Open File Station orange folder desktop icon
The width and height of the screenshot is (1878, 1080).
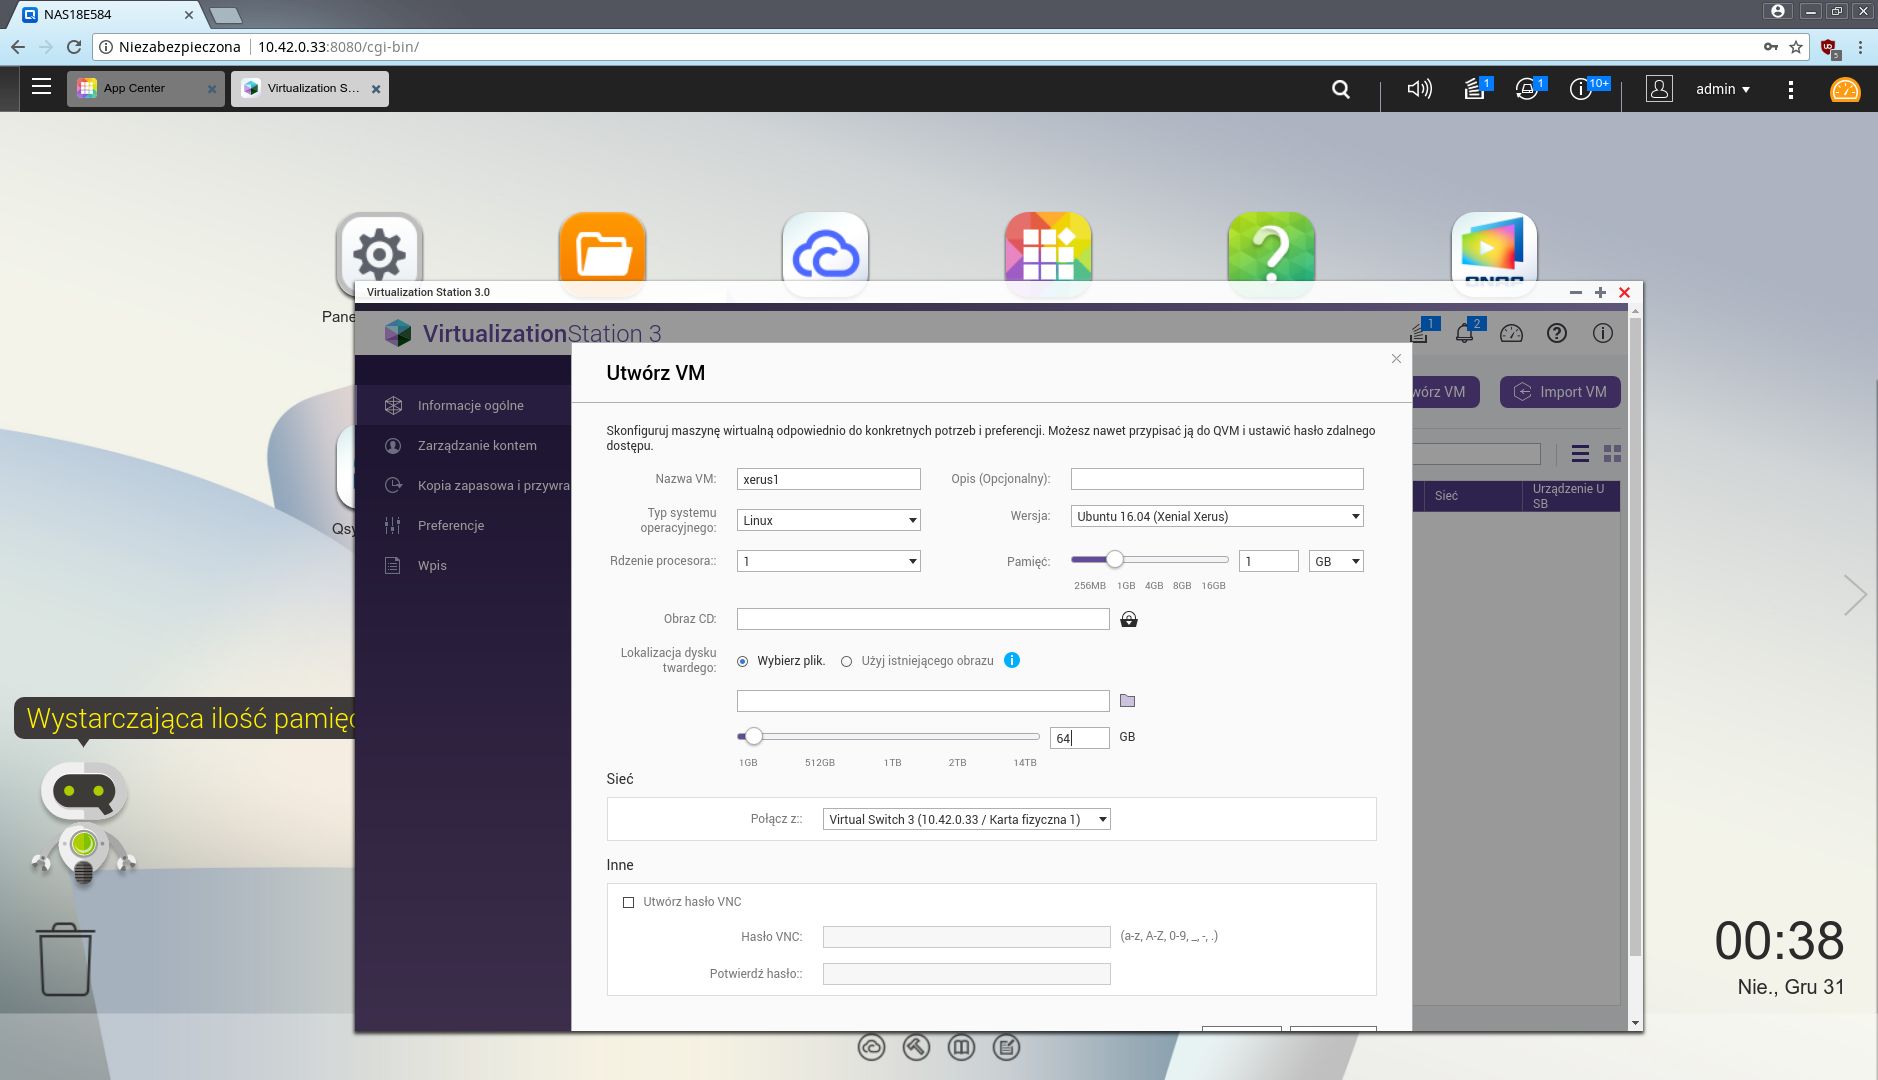pyautogui.click(x=602, y=254)
